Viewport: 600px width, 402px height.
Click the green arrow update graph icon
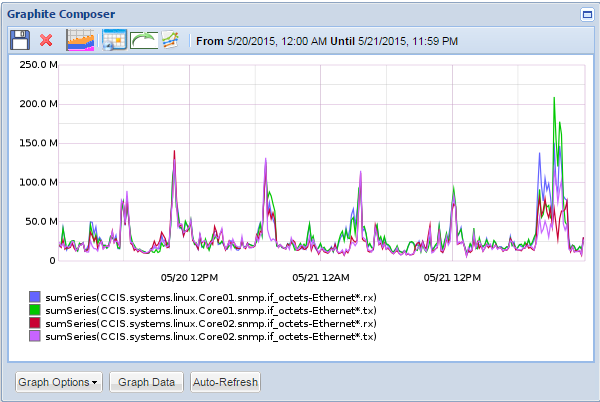144,40
